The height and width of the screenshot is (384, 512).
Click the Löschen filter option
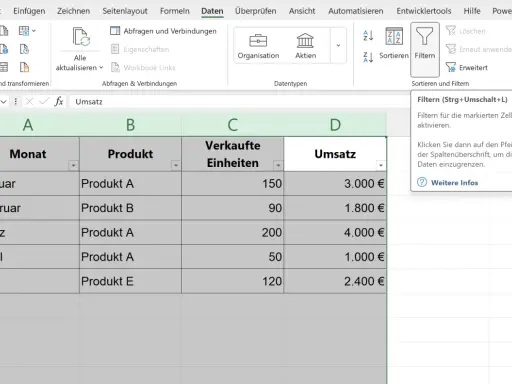click(466, 31)
